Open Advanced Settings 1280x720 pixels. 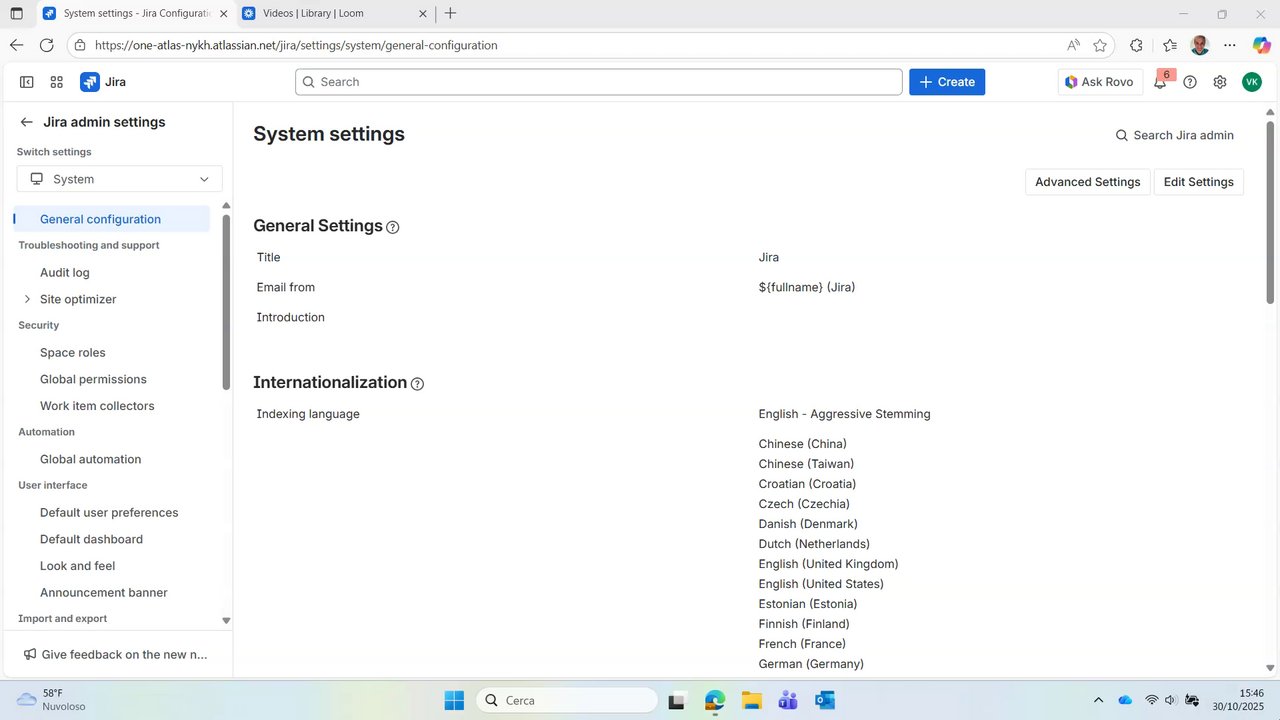pos(1088,182)
